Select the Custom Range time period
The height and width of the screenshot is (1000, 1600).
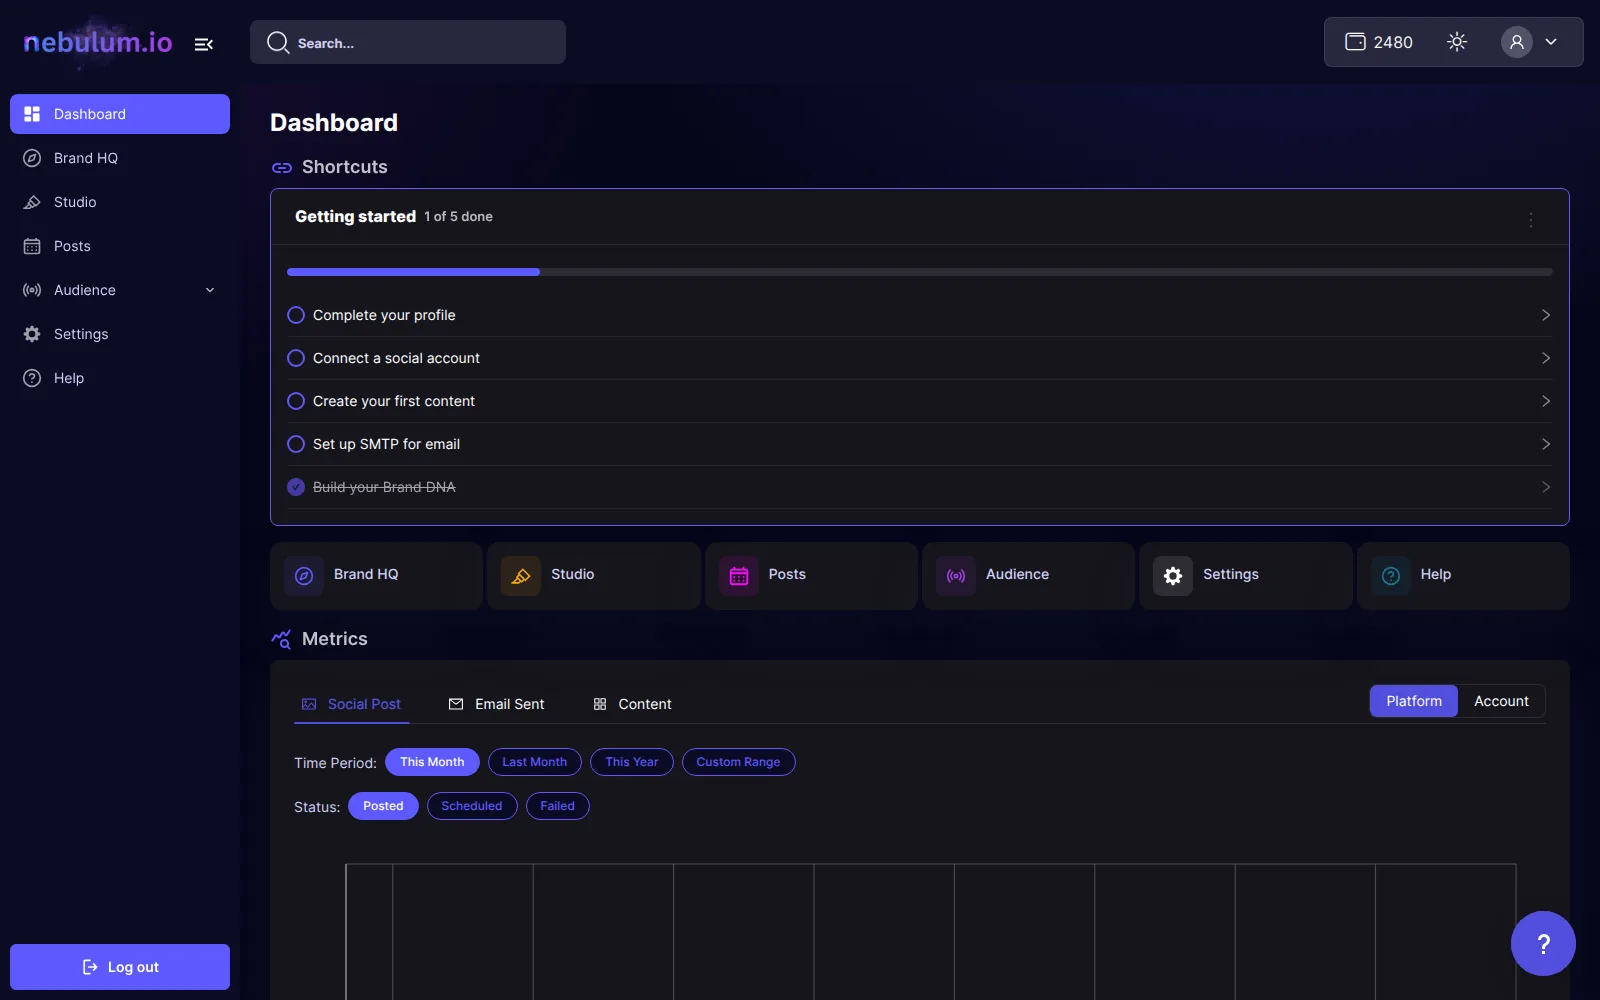click(738, 762)
